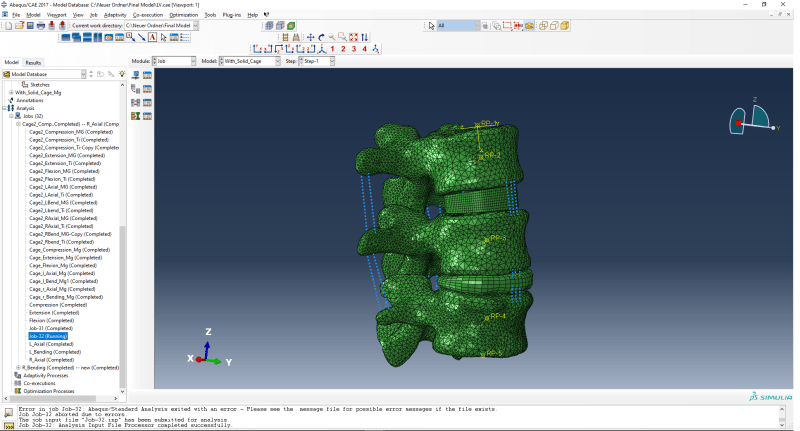Click the message area toggle icon
This screenshot has width=800, height=431.
point(9,412)
